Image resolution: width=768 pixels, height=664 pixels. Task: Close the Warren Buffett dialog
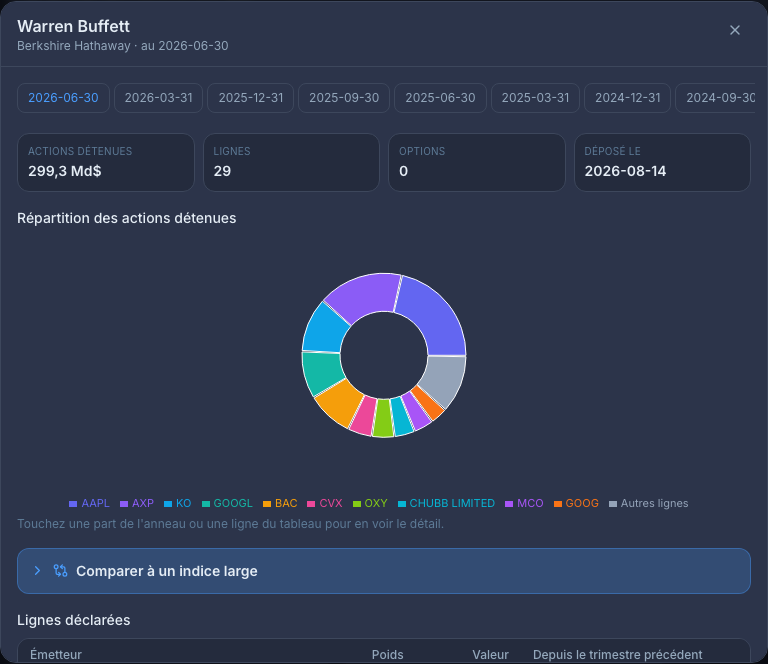734,30
